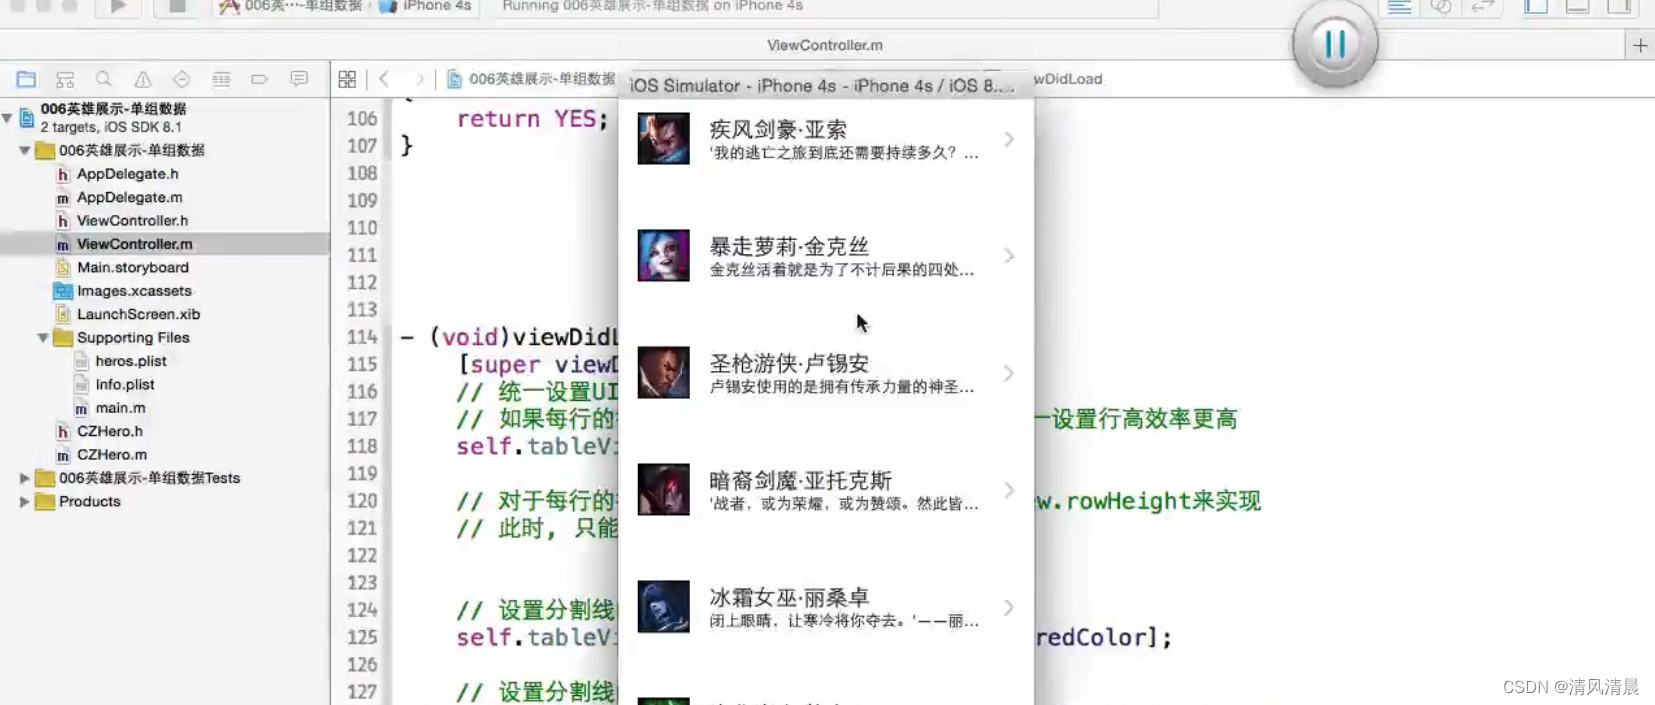Collapse the 006英雄展示-单组数据 group folder
The height and width of the screenshot is (705, 1655).
[x=25, y=150]
